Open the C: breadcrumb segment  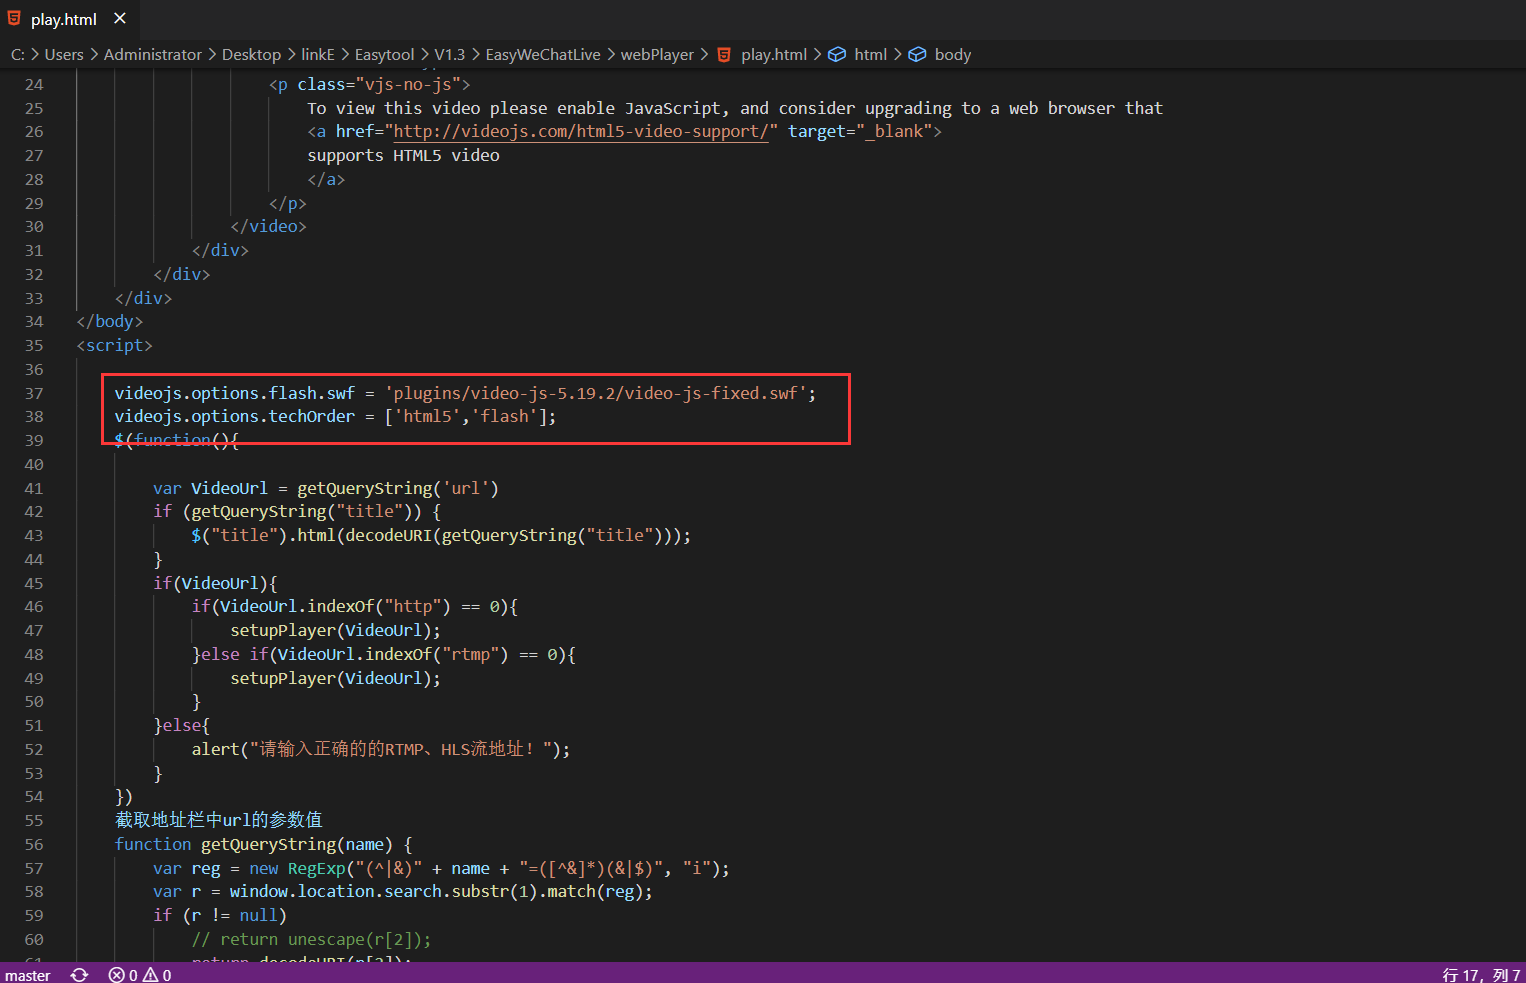(17, 54)
